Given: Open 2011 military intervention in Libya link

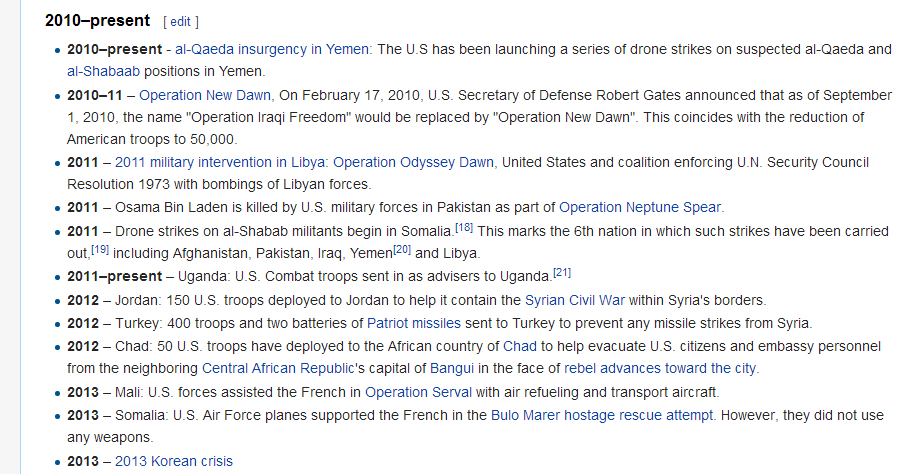Looking at the screenshot, I should click(x=222, y=162).
